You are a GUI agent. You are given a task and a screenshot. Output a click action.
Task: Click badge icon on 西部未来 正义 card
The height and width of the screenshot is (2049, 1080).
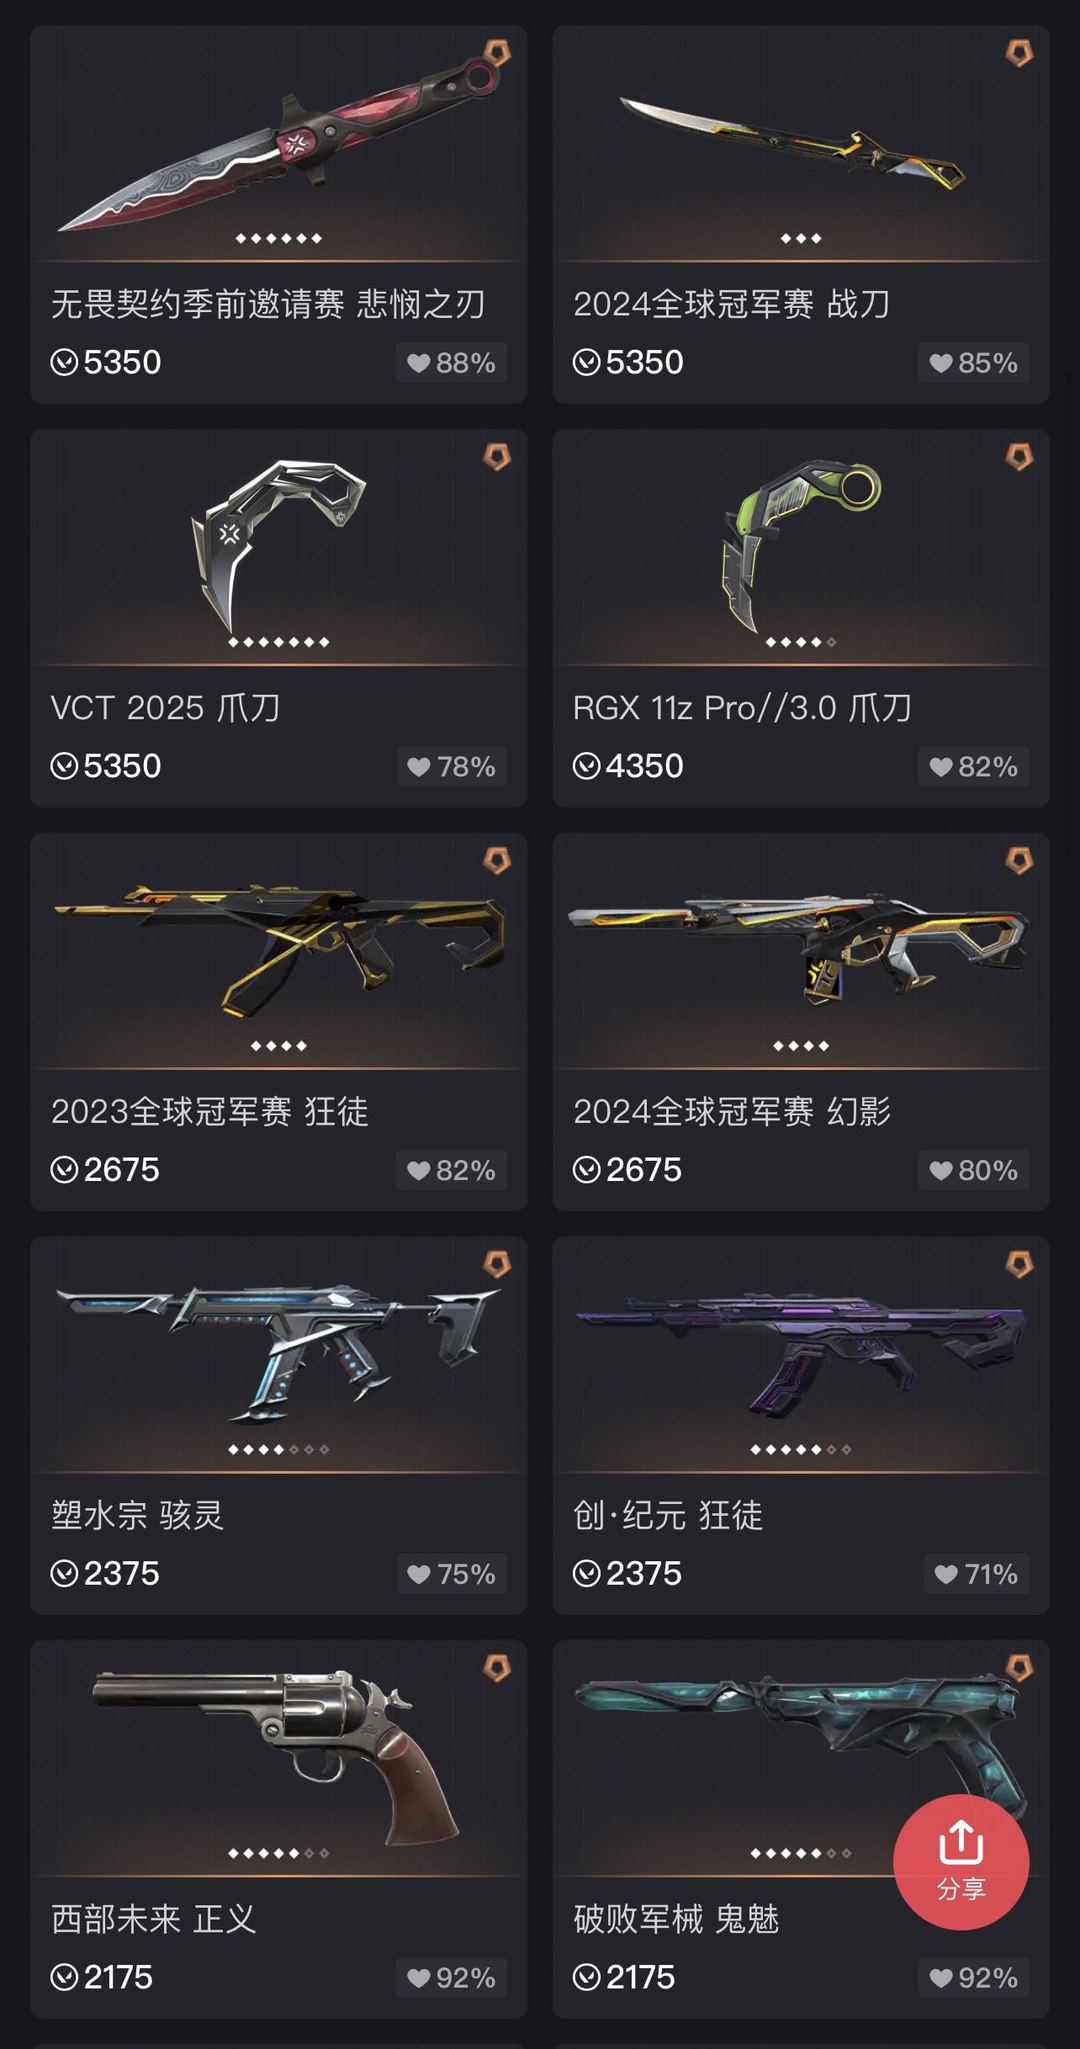point(497,1669)
